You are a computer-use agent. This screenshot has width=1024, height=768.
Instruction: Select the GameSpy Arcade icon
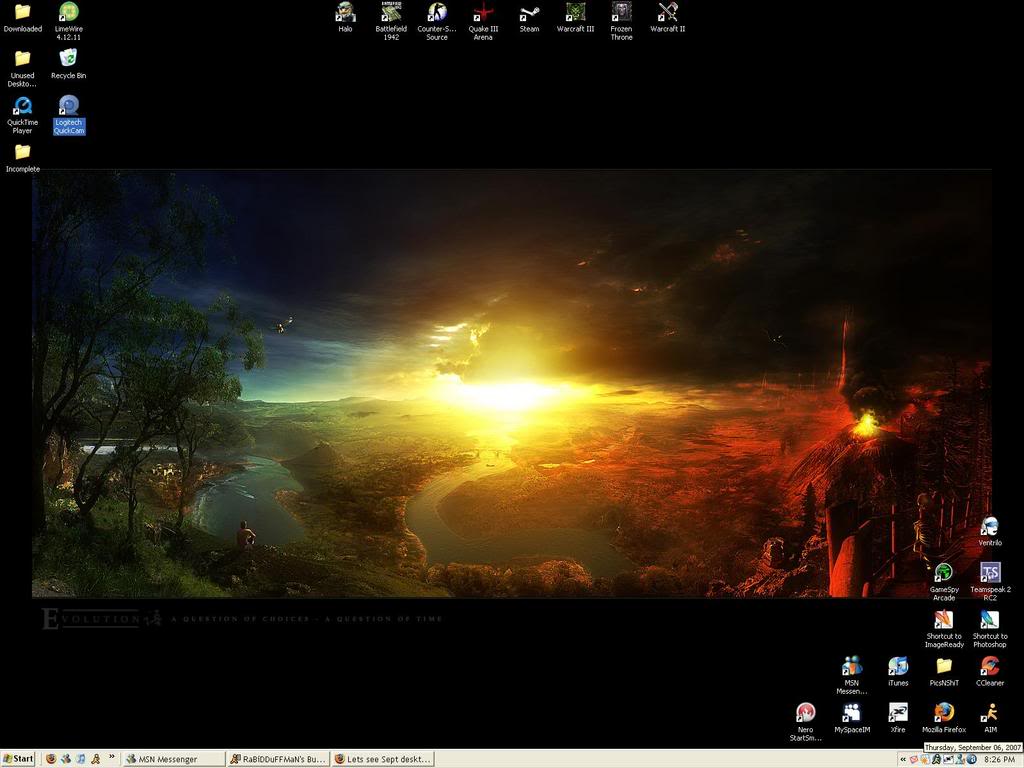coord(944,582)
